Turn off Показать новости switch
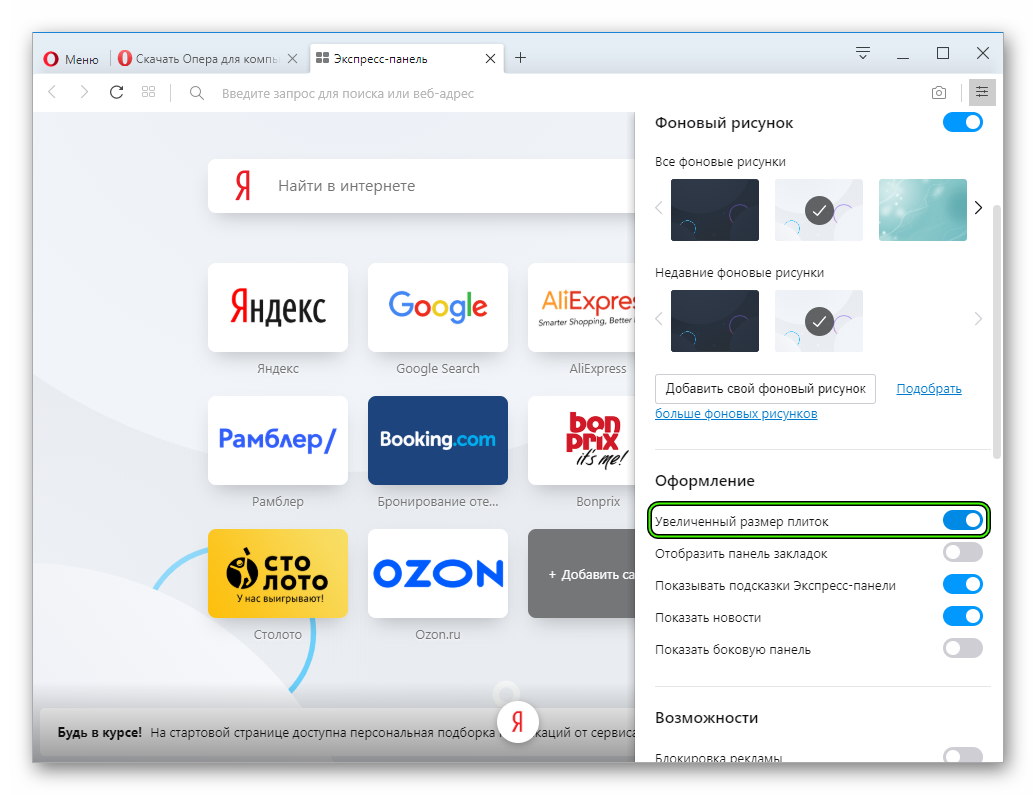This screenshot has width=1036, height=795. pos(963,616)
